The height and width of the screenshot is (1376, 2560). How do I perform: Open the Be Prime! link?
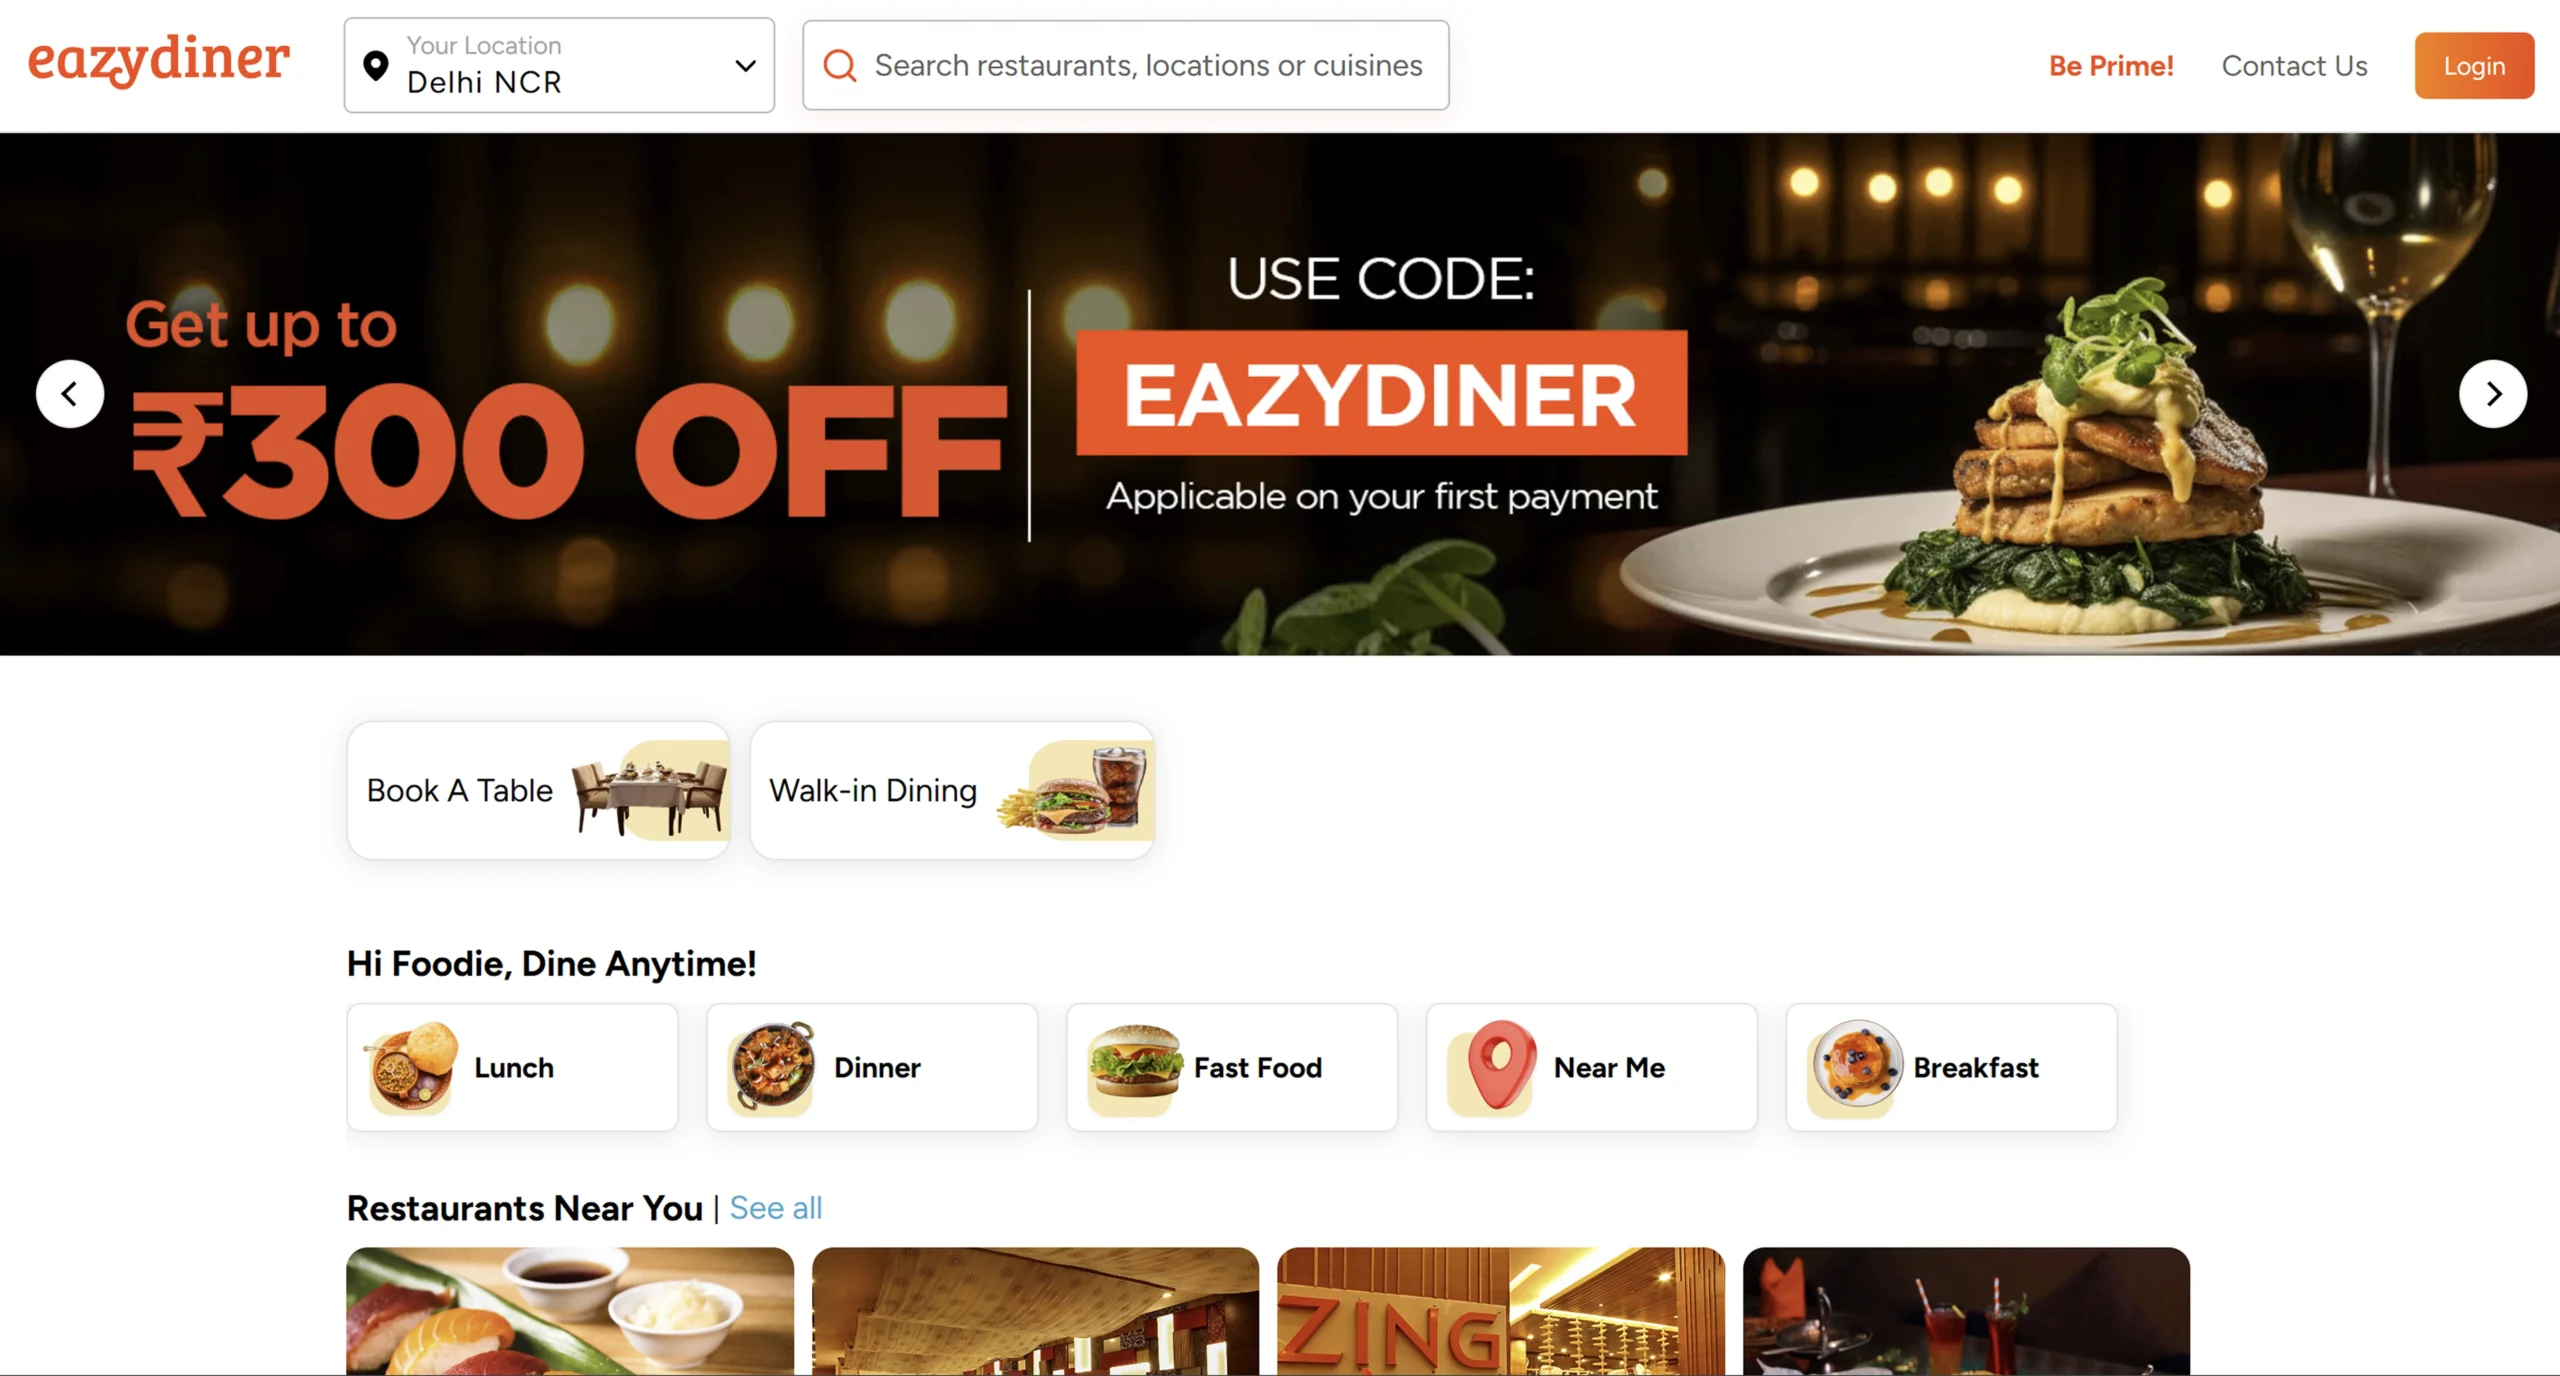point(2111,66)
